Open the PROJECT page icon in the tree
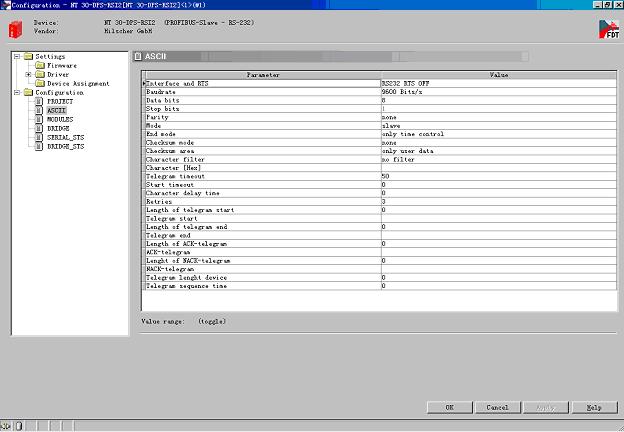This screenshot has height=432, width=624. pos(40,102)
